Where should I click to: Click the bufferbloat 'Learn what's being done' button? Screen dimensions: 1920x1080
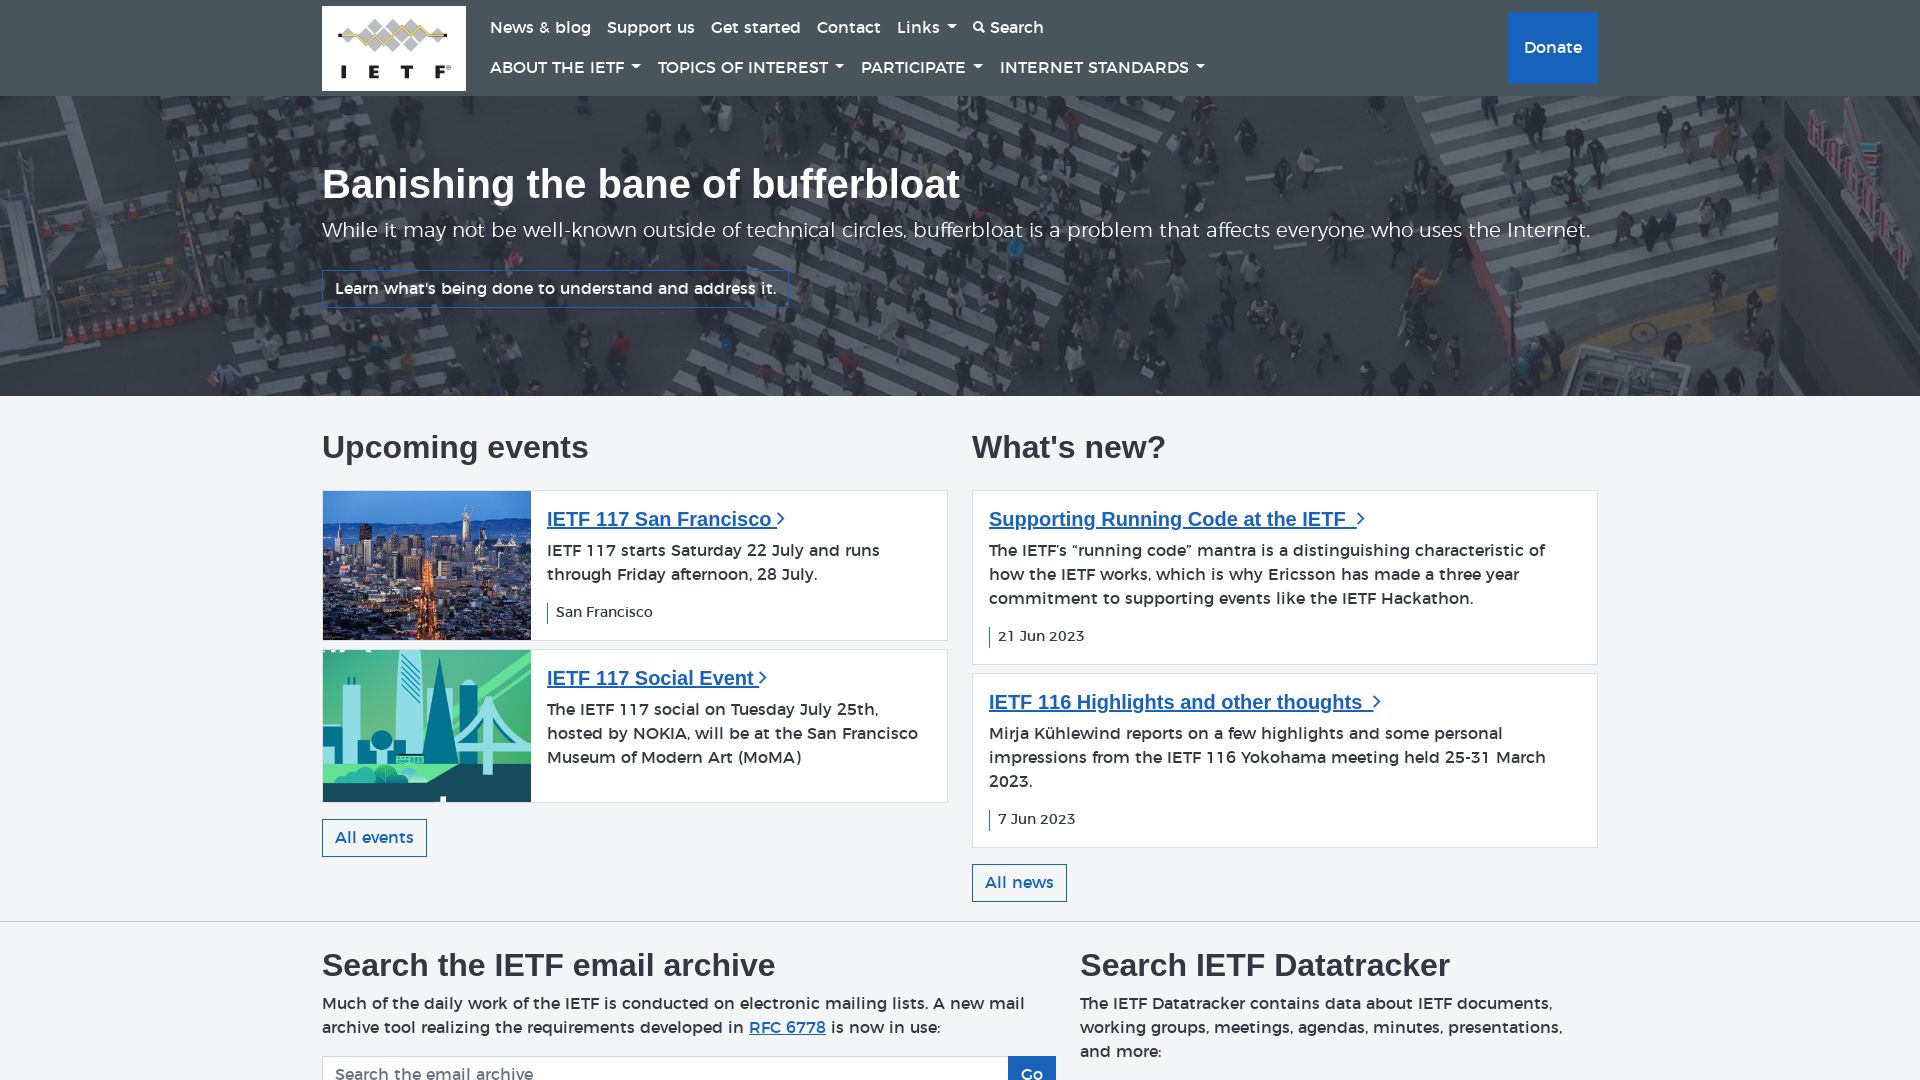click(x=555, y=289)
